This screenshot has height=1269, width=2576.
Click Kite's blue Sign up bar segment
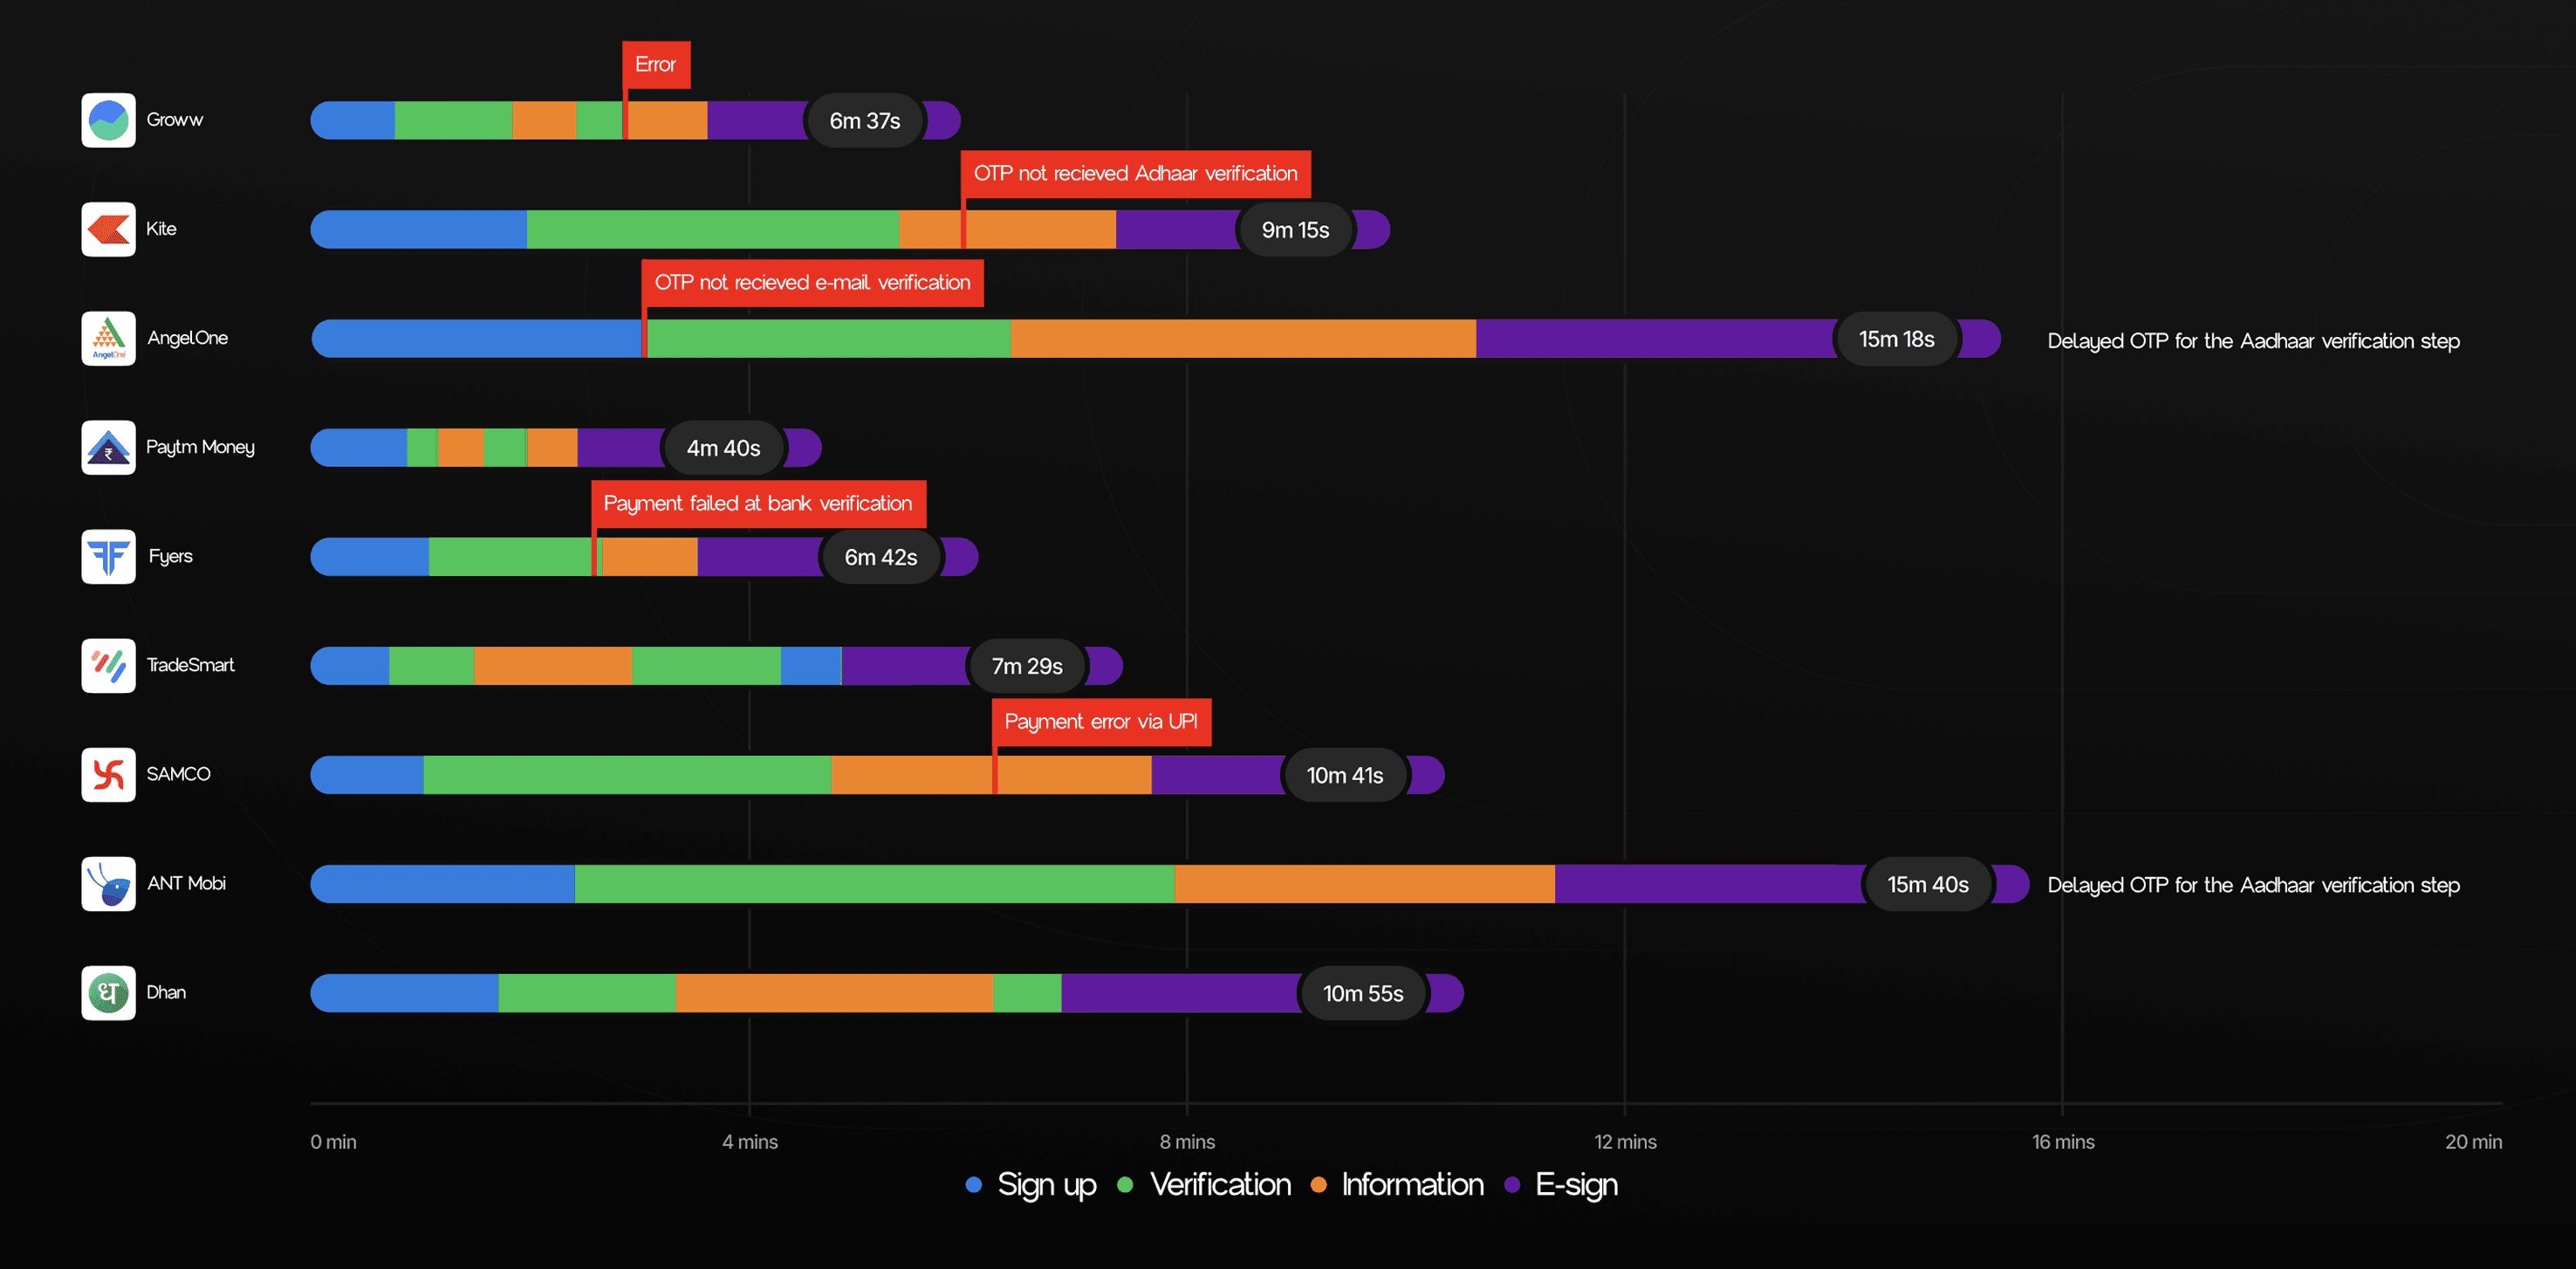pos(419,229)
